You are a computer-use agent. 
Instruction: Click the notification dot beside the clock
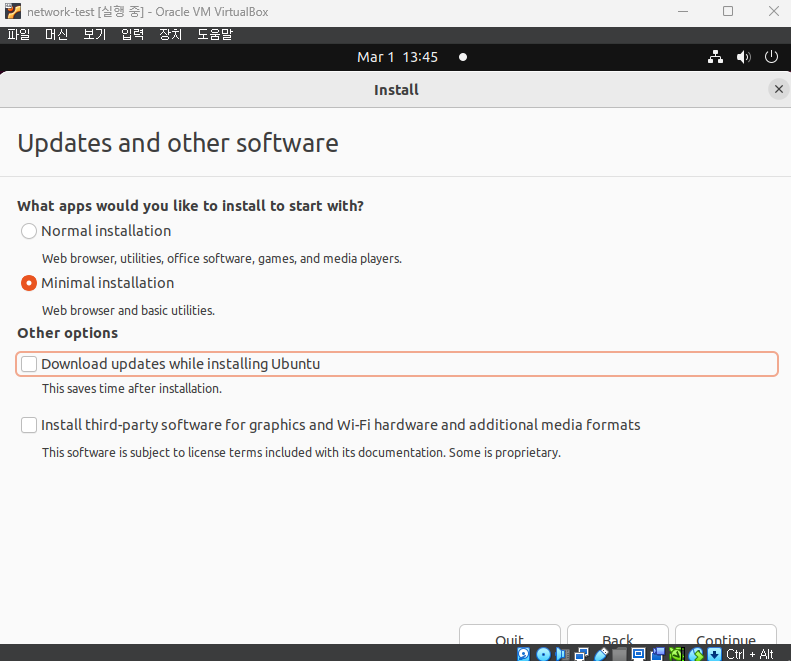pyautogui.click(x=463, y=57)
